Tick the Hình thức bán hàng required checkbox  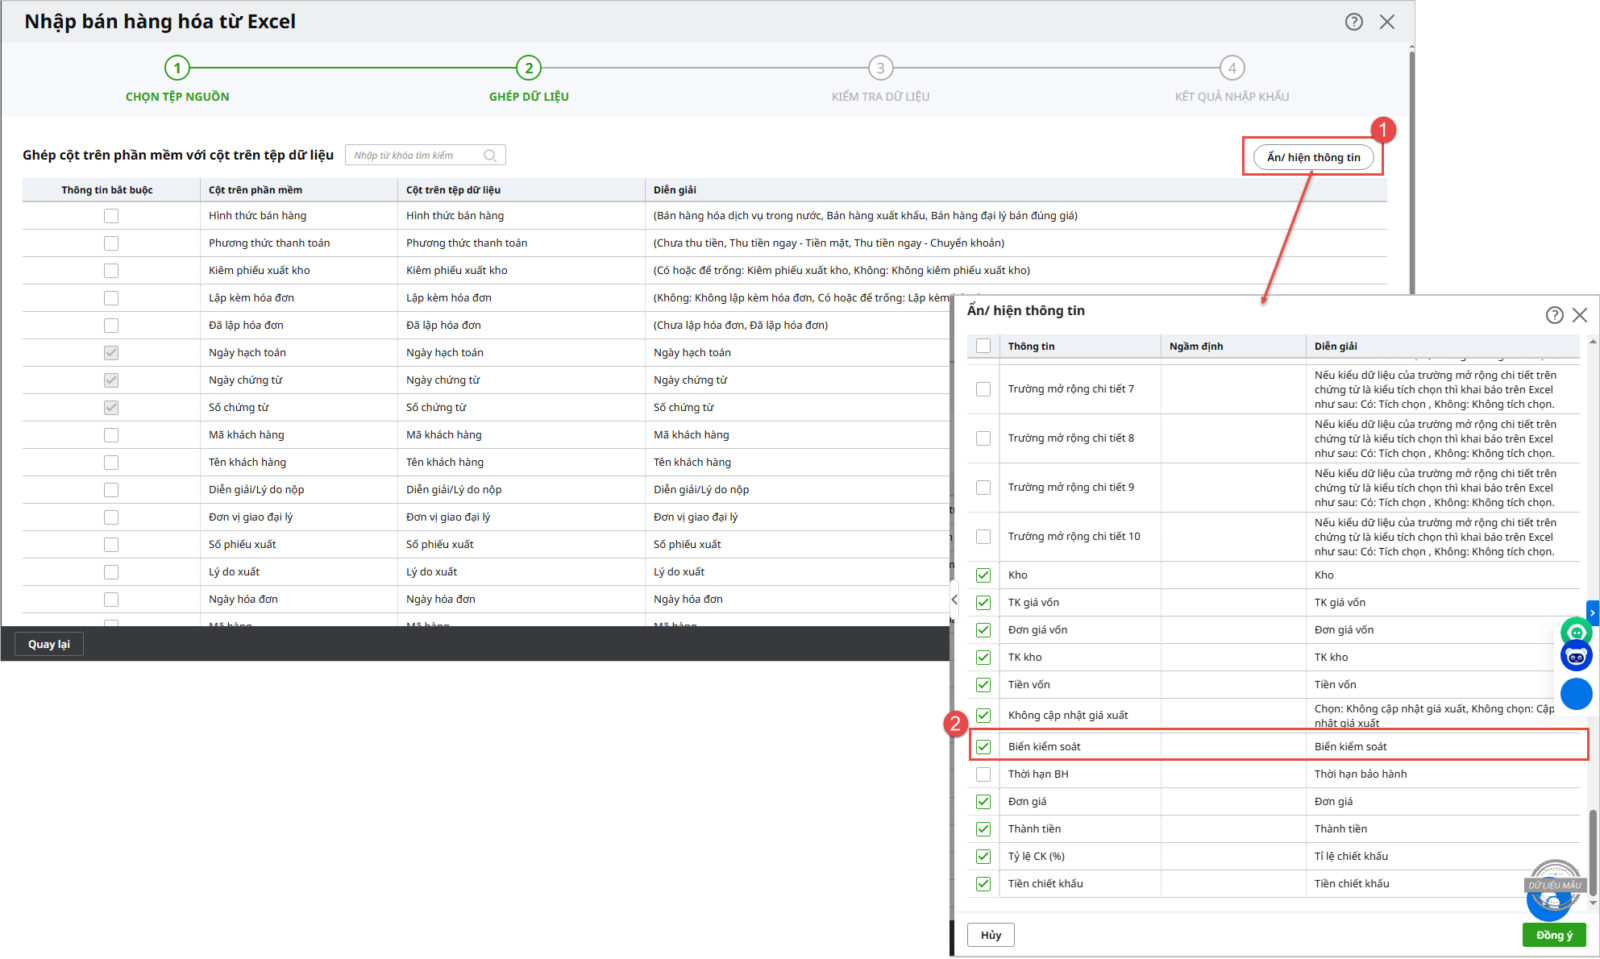point(111,216)
